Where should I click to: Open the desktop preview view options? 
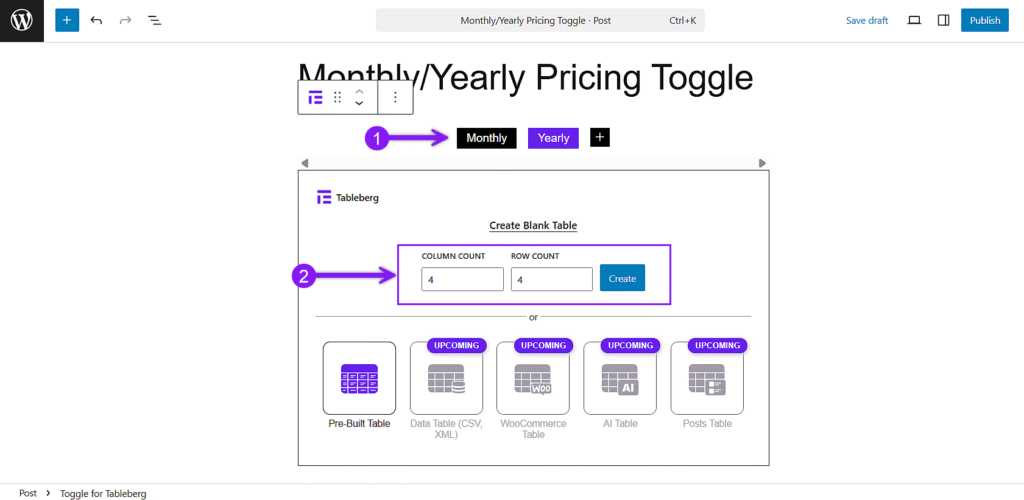(914, 20)
